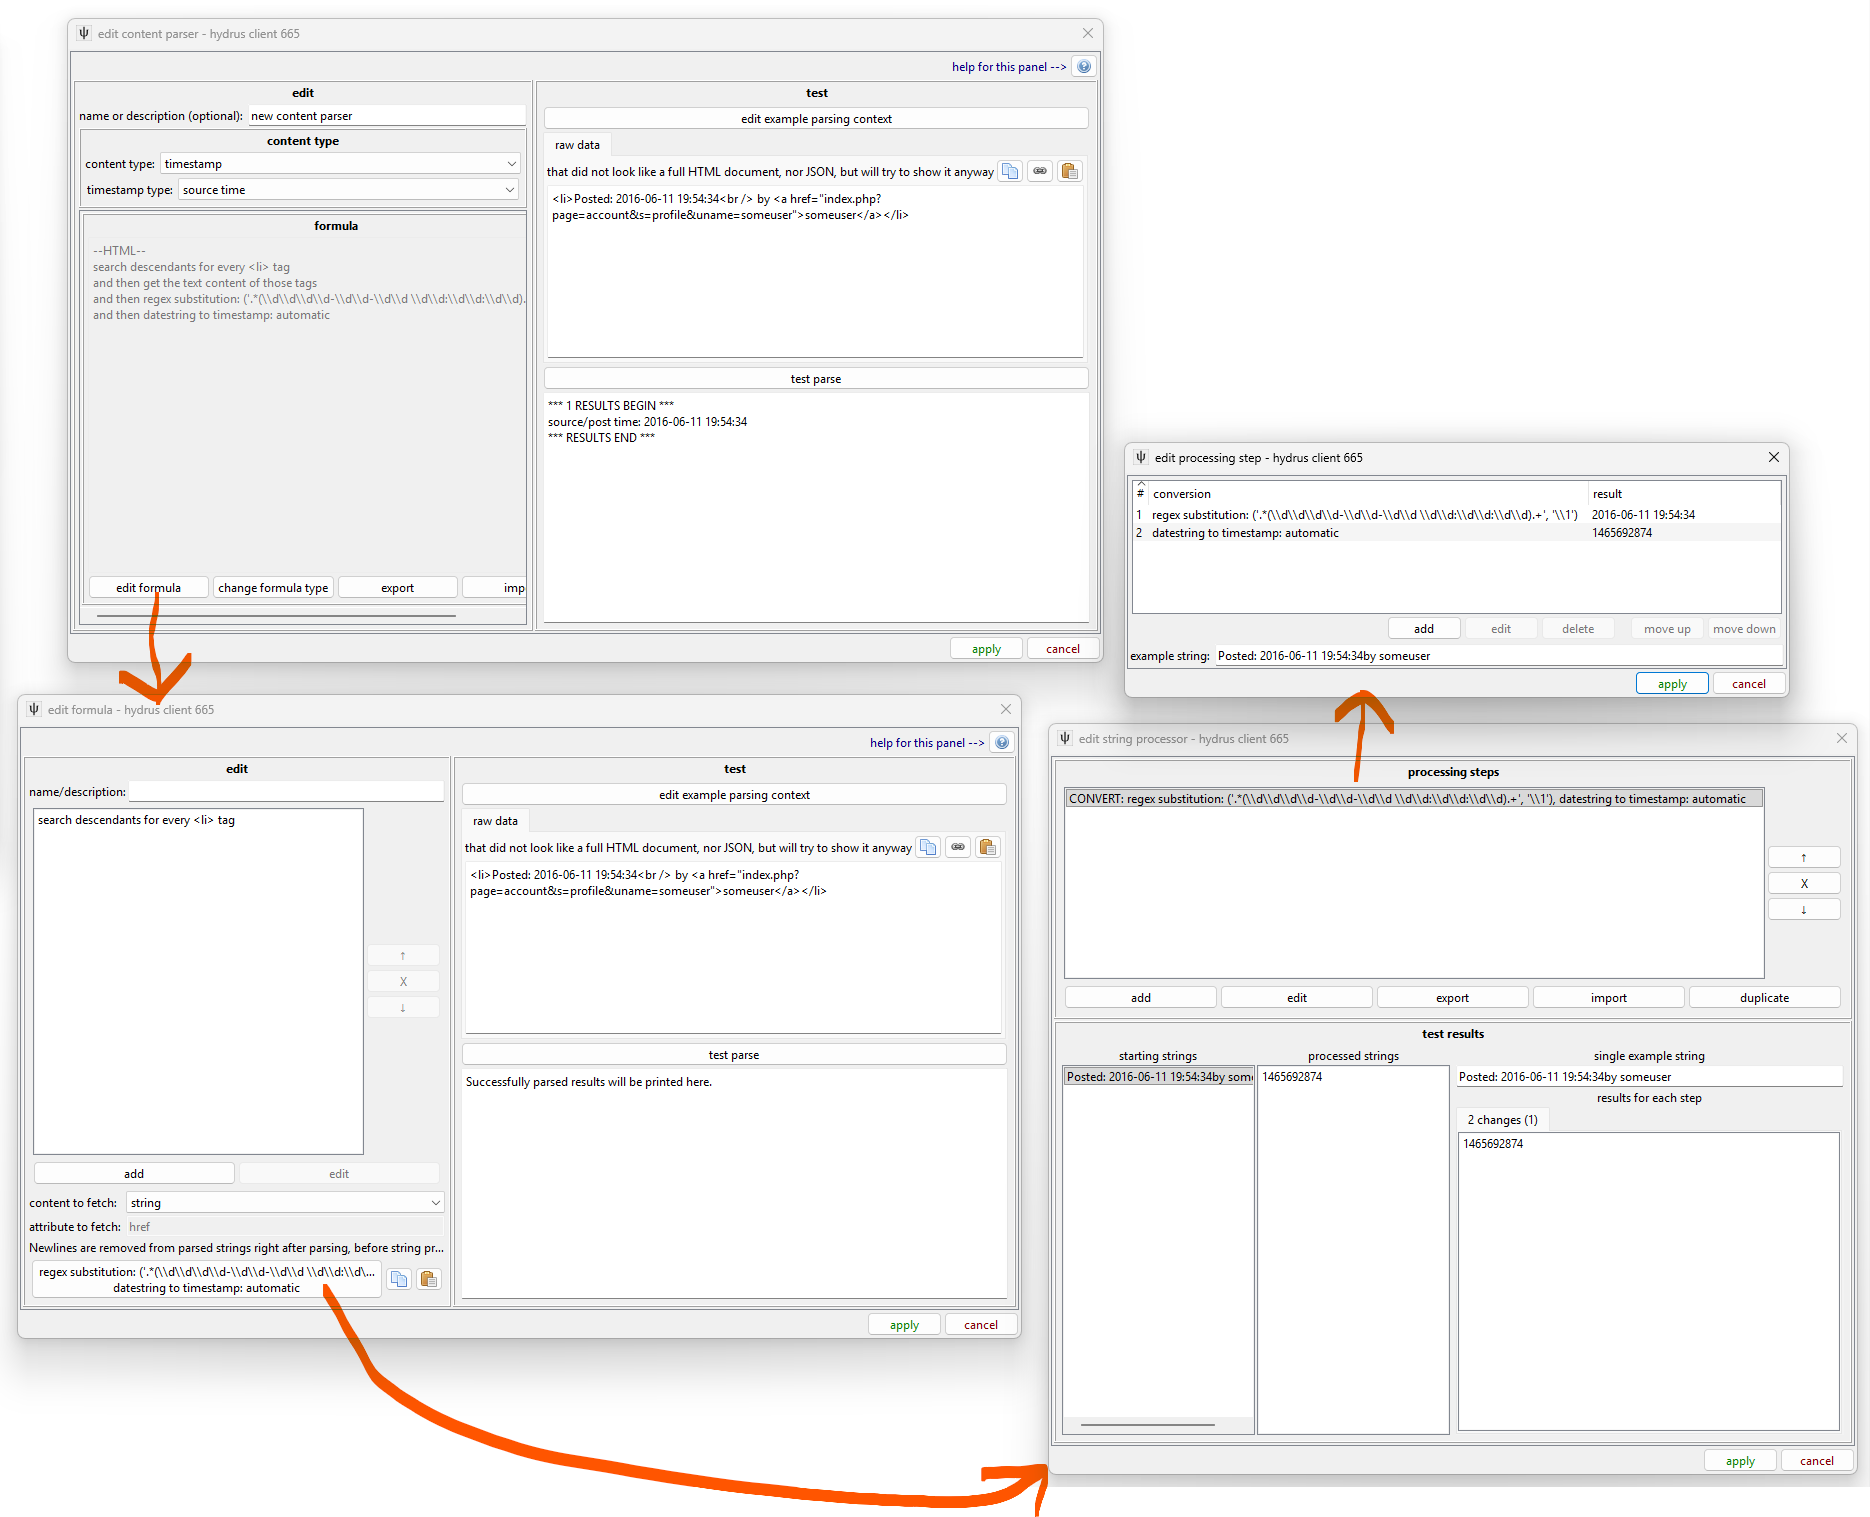Select raw data tab in edit content parser
Viewport: 1870px width, 1517px height.
(577, 145)
